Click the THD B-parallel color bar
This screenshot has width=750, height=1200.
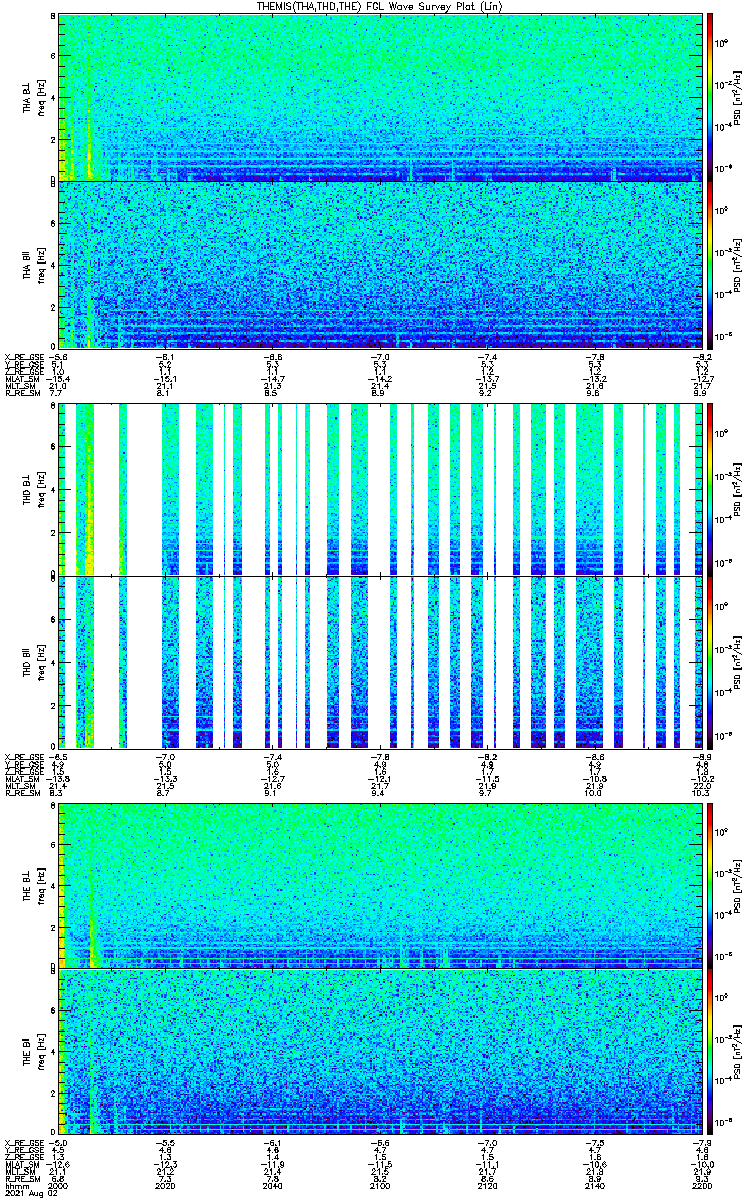(710, 663)
